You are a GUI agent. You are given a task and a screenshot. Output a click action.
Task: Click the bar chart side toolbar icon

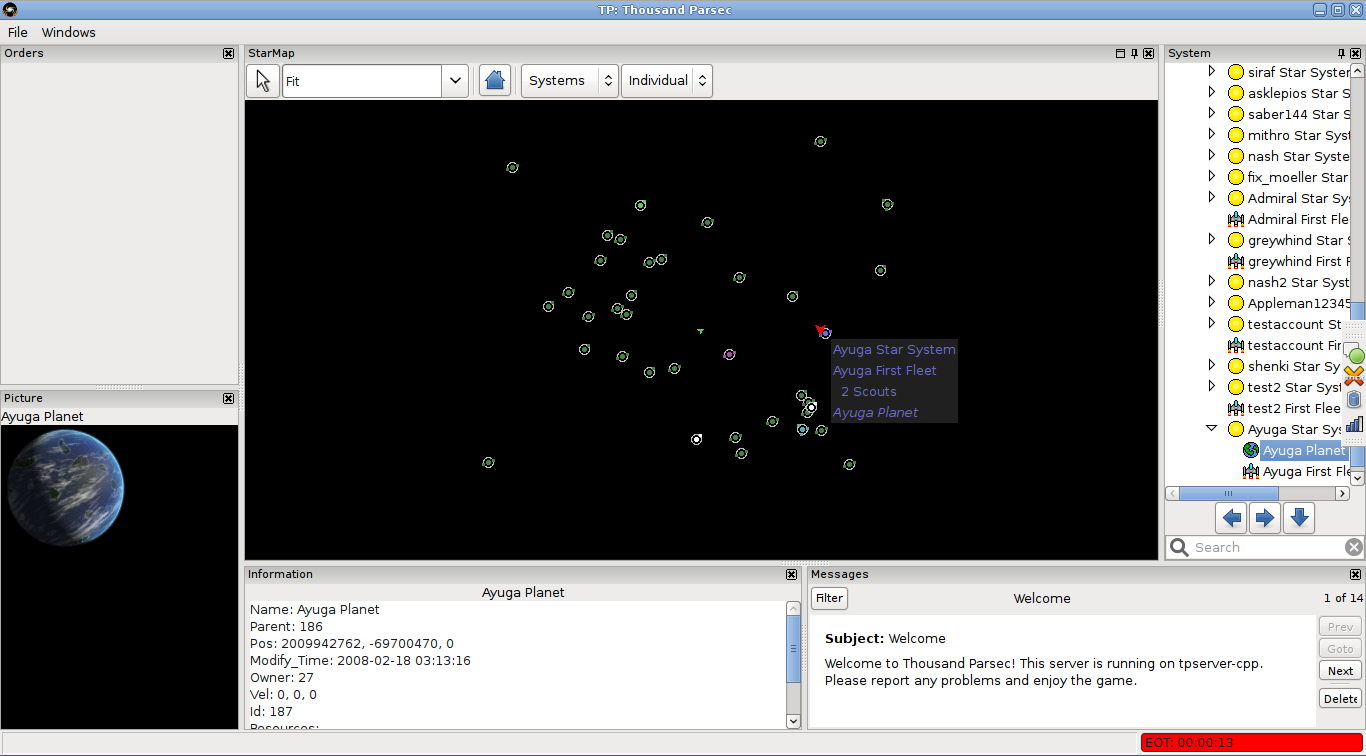click(1354, 424)
